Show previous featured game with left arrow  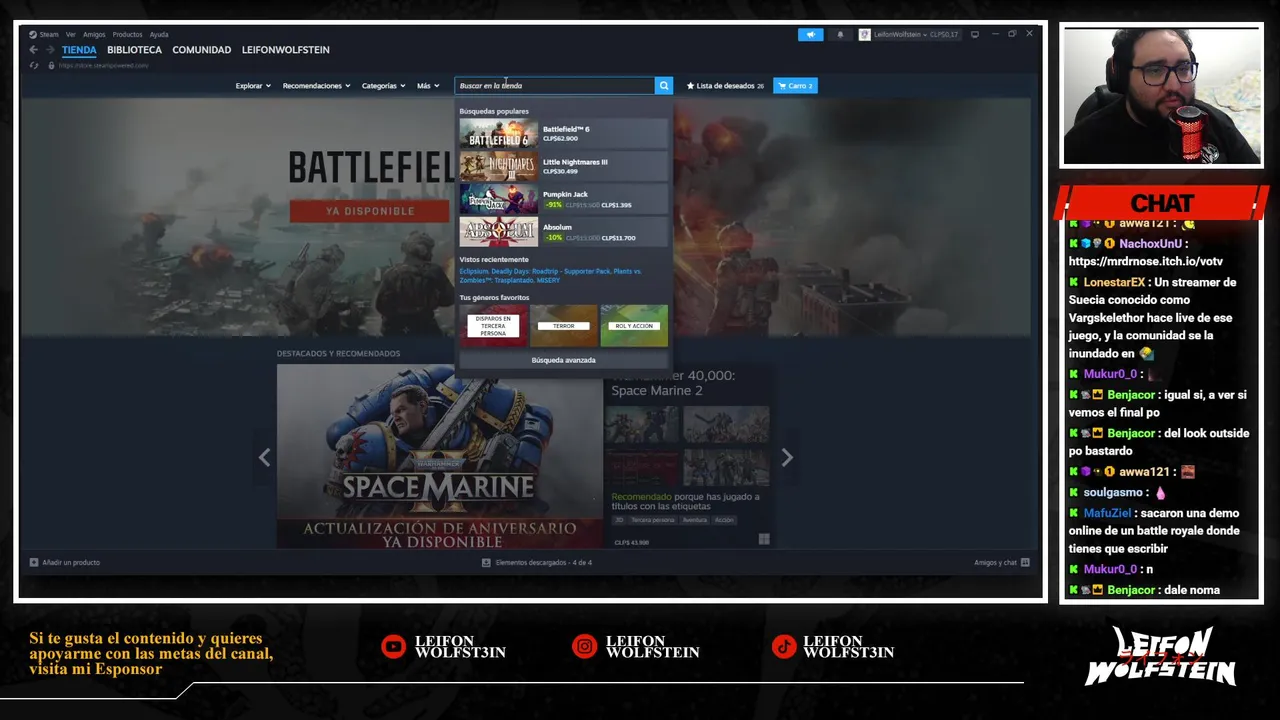[x=264, y=457]
